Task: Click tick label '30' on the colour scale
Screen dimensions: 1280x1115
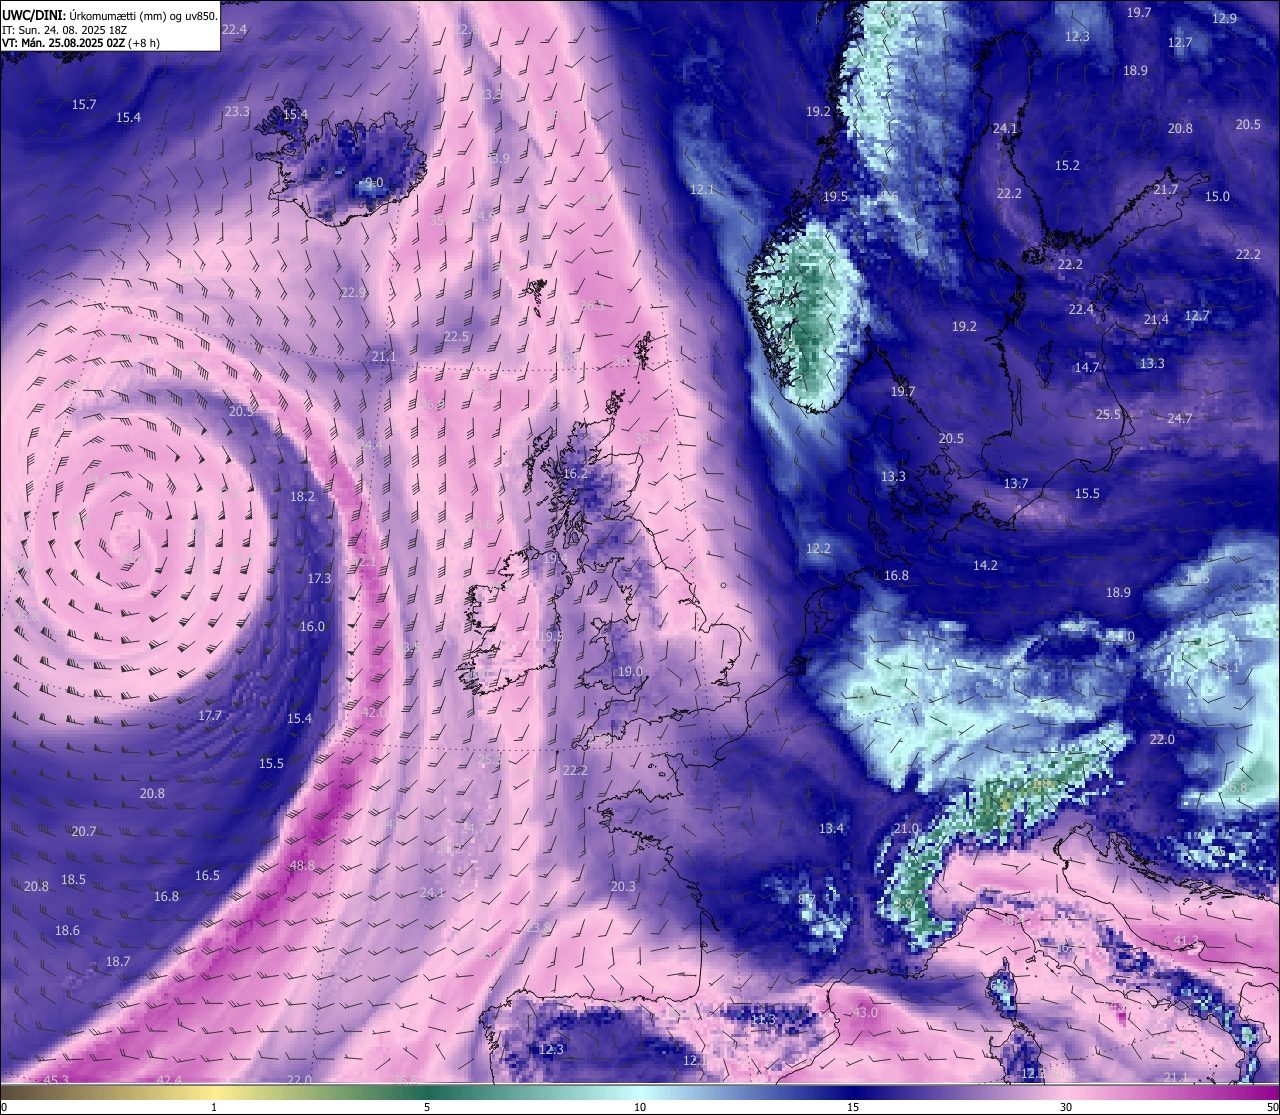Action: pyautogui.click(x=1066, y=1107)
